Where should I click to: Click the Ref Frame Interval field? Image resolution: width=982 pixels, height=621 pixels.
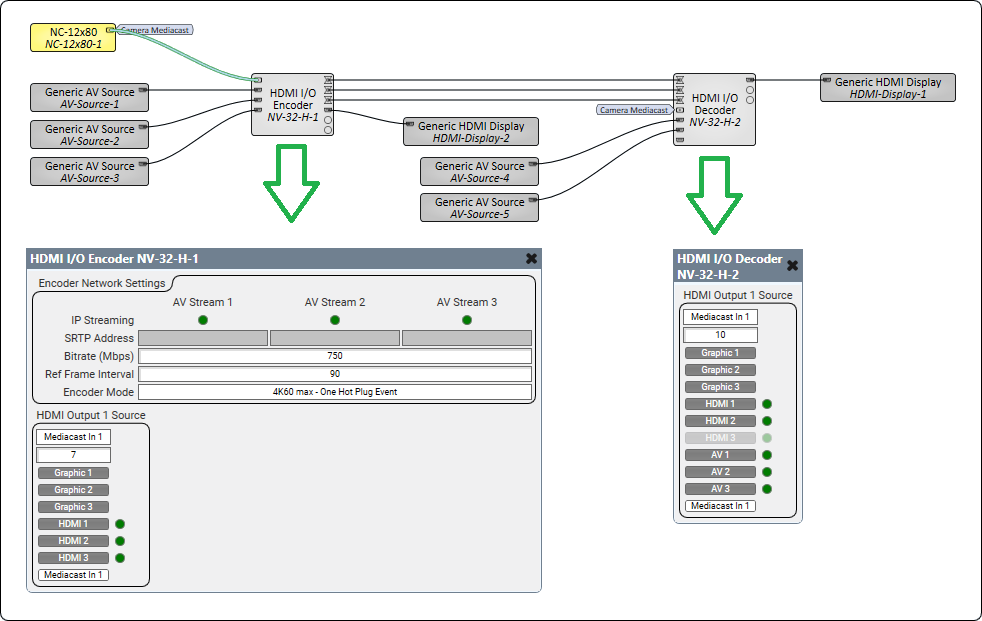pyautogui.click(x=335, y=374)
